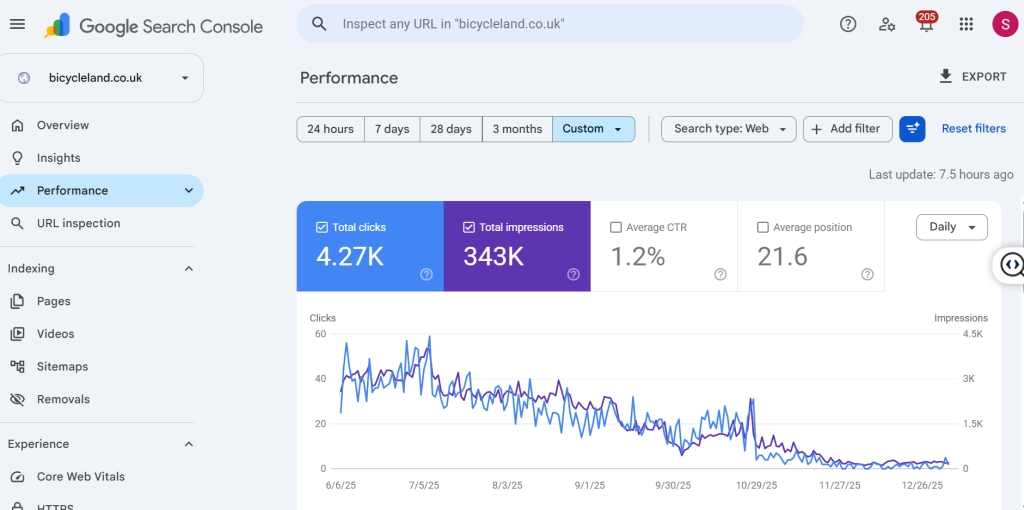Open the Help question mark icon

[848, 24]
